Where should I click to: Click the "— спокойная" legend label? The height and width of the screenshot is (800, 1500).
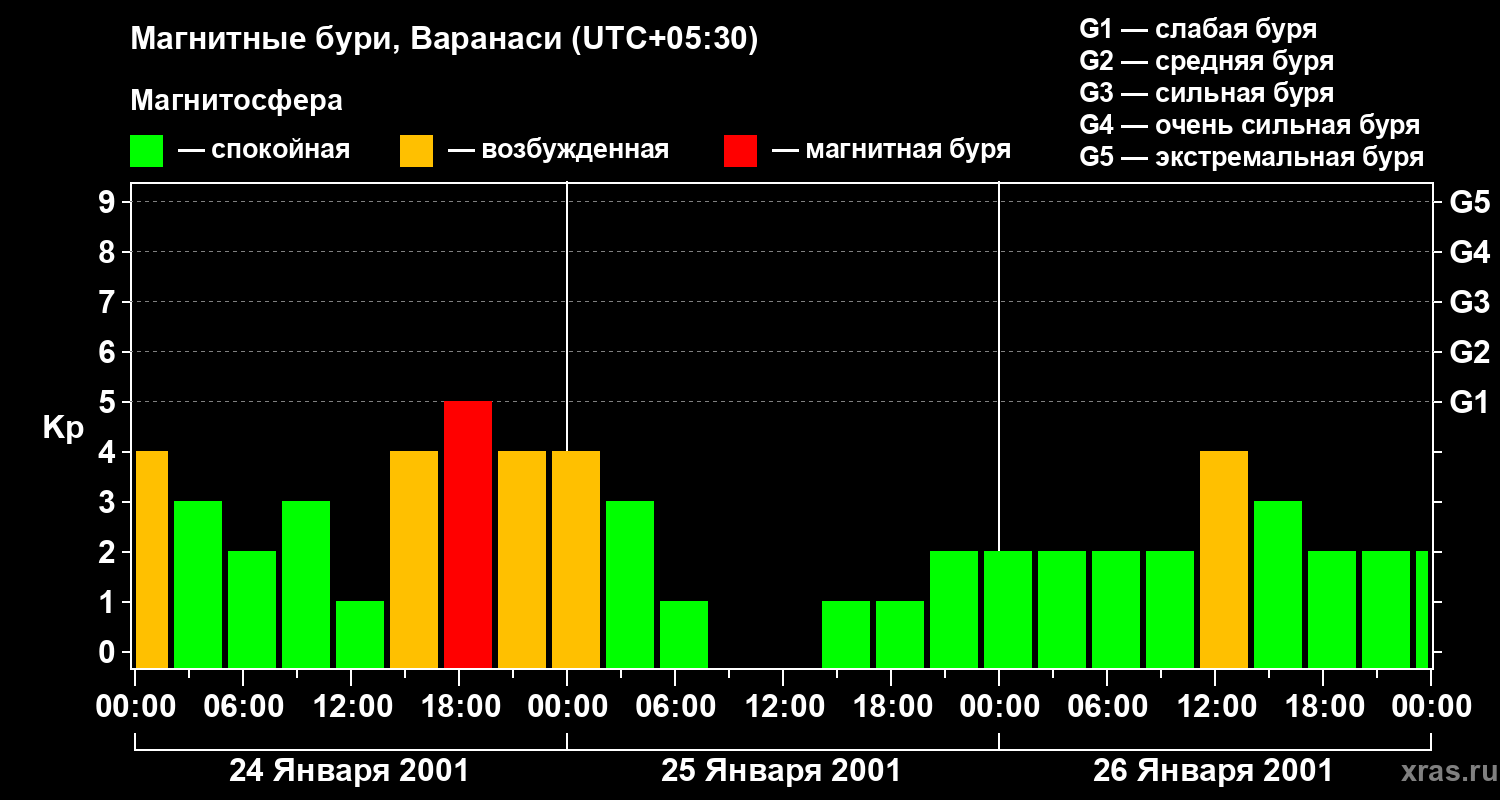click(264, 151)
